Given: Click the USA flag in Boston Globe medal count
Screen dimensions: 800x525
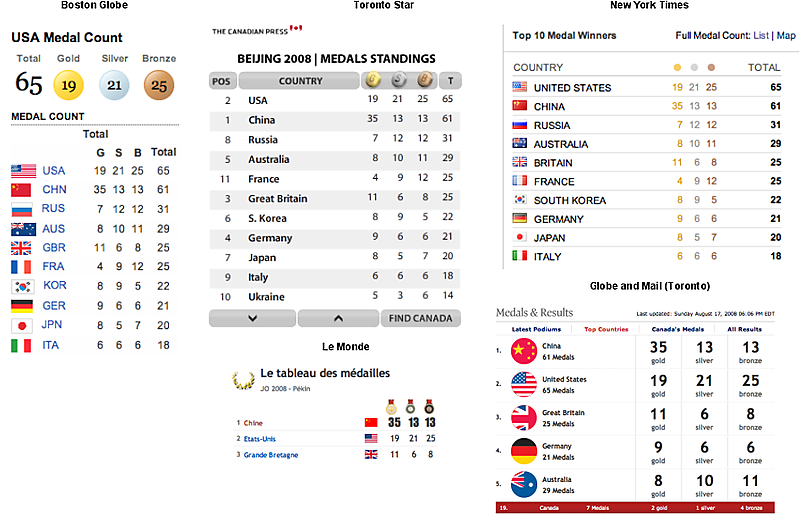Looking at the screenshot, I should point(23,171).
